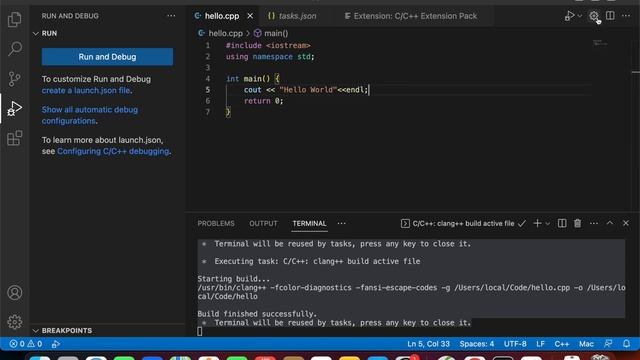Select the clang++ build active file terminal

(463, 224)
